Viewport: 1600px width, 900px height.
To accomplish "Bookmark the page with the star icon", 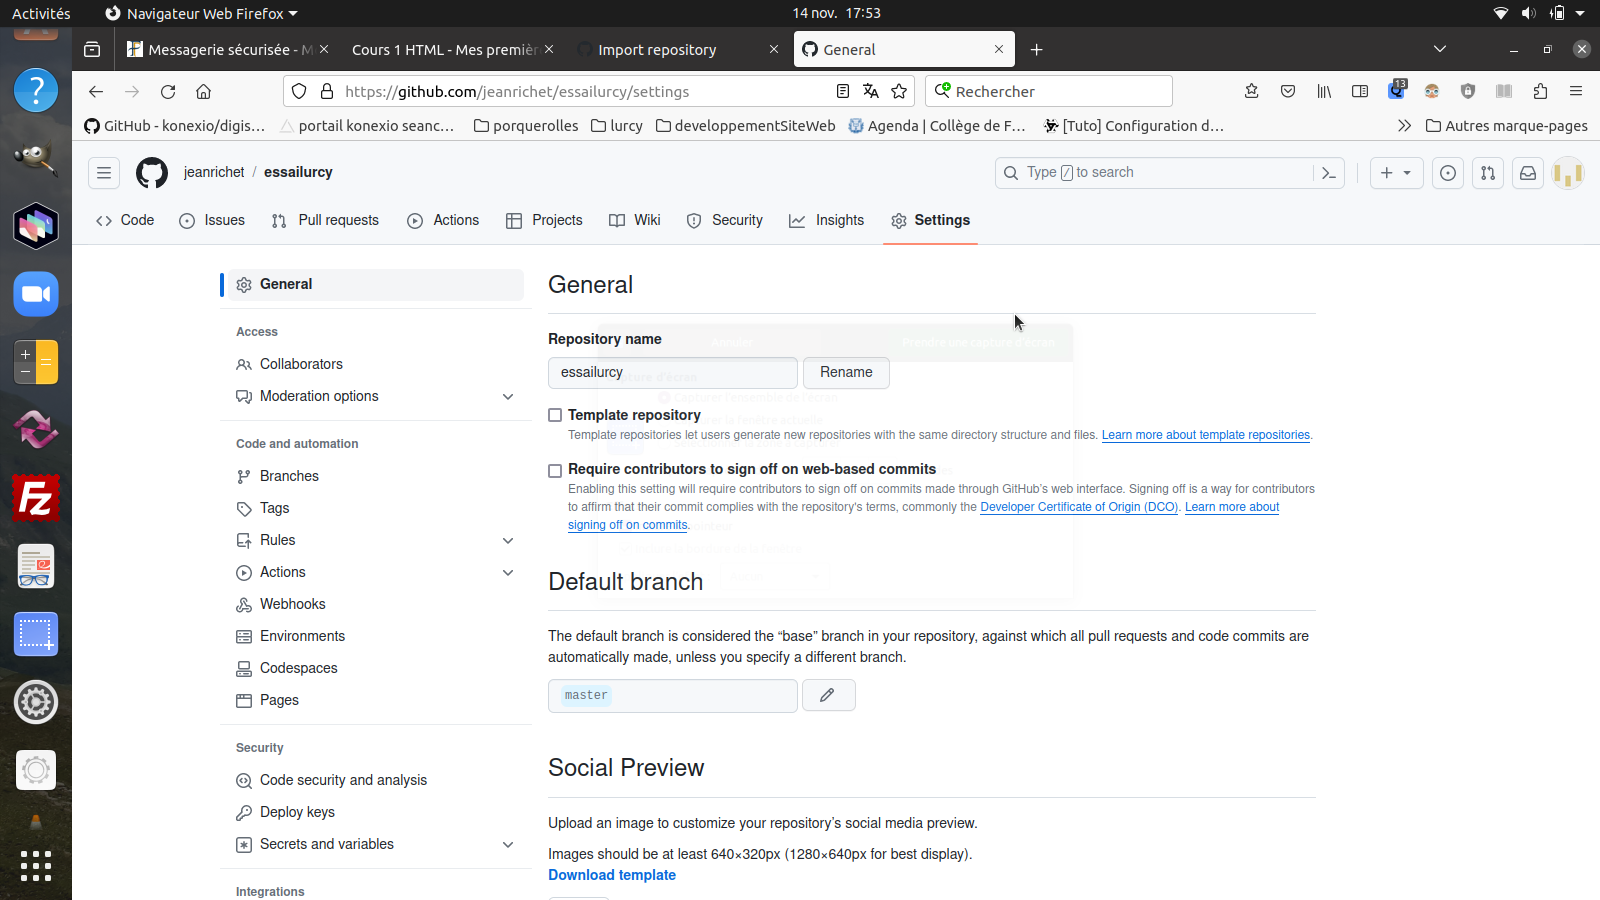I will pos(899,91).
